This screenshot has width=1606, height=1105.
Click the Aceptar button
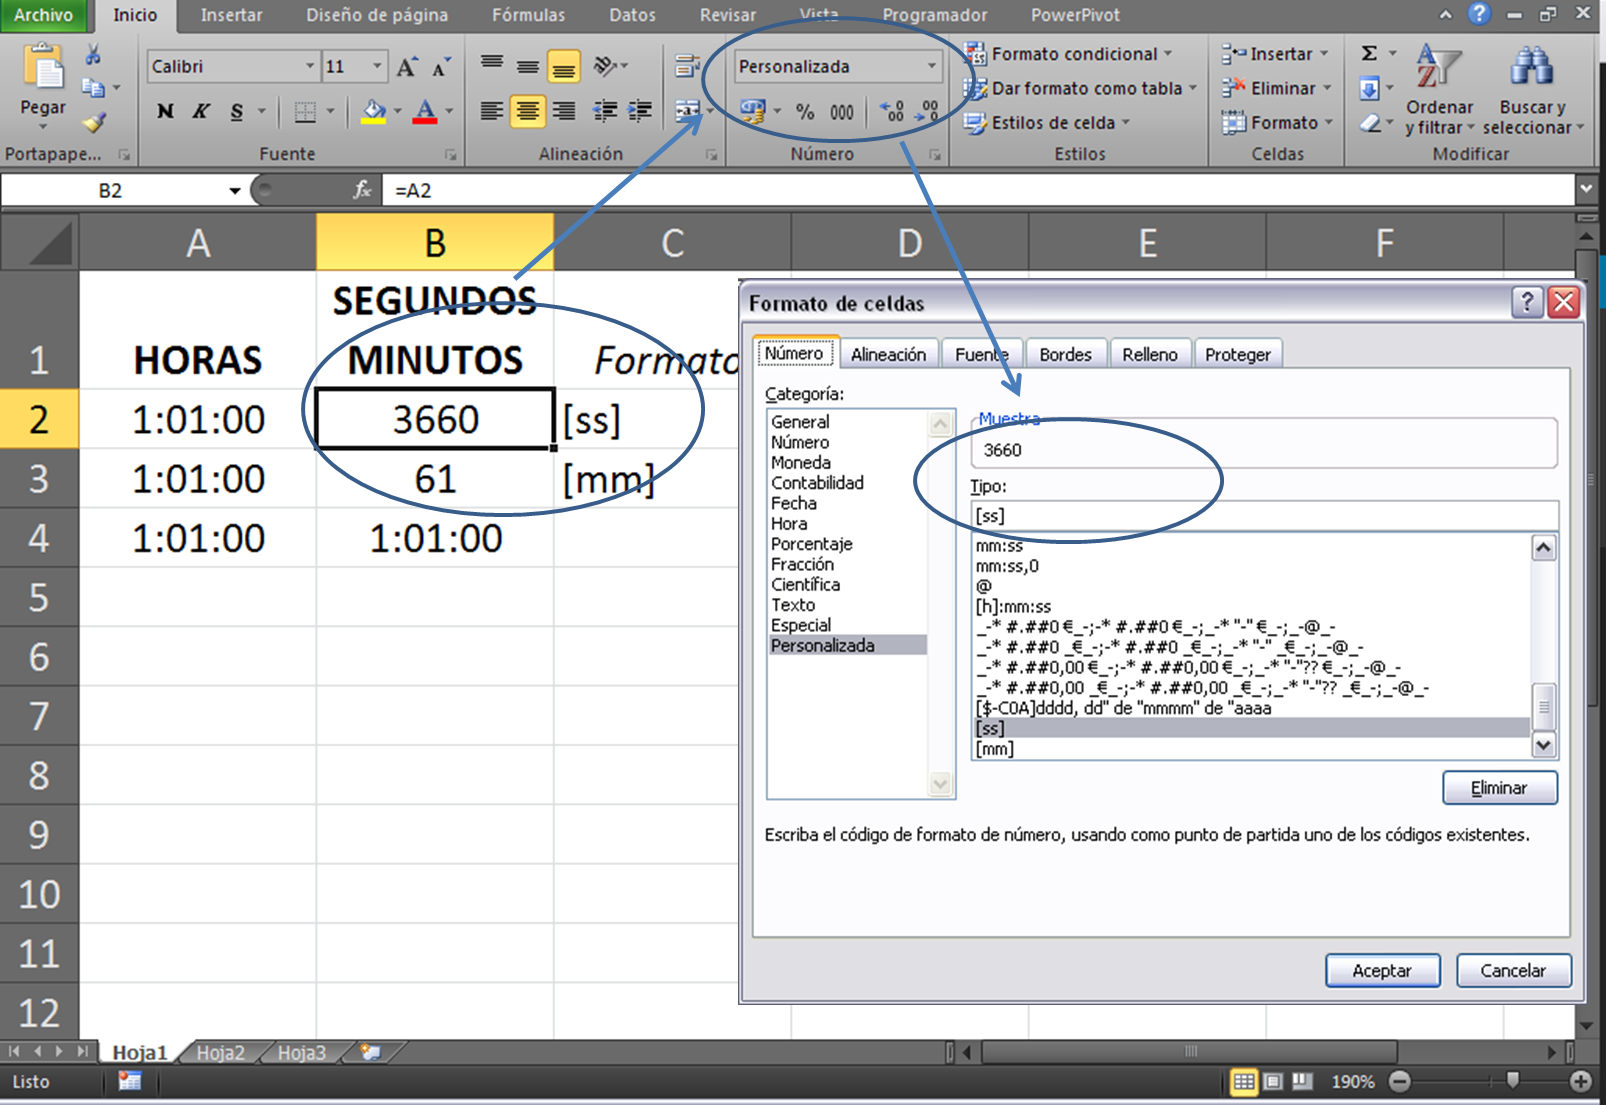tap(1382, 971)
